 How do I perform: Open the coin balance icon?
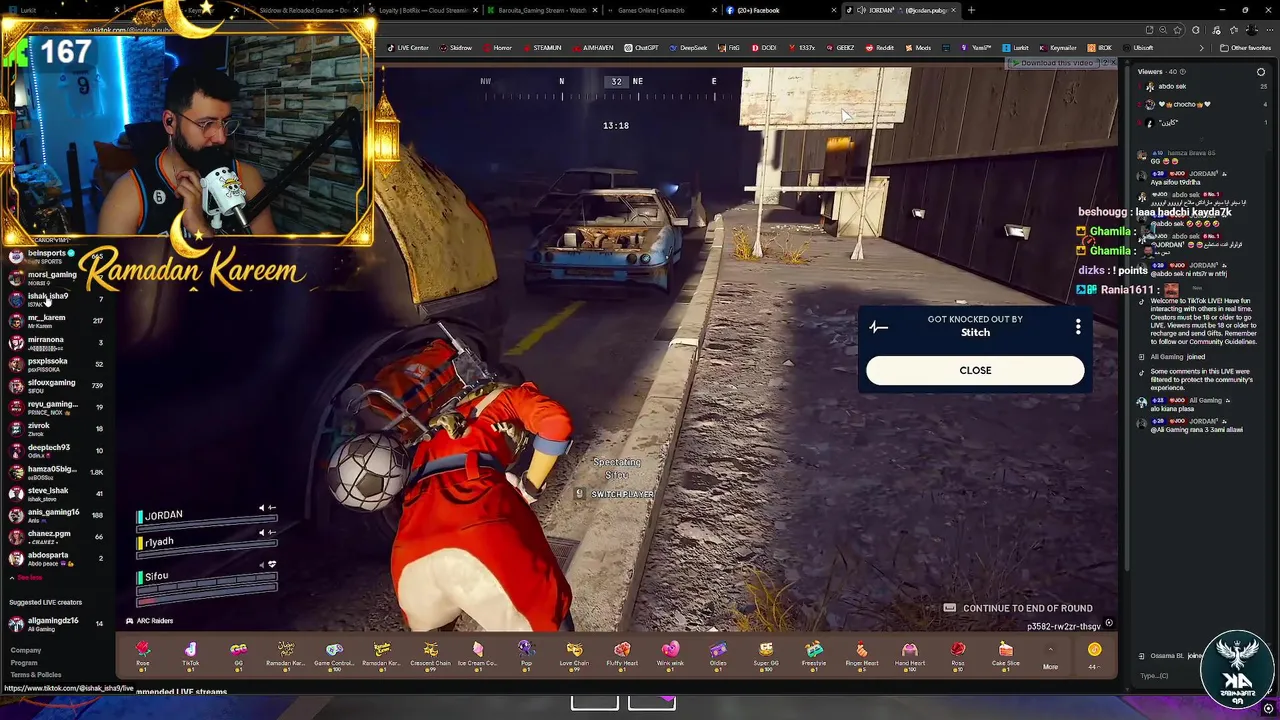click(x=1094, y=650)
